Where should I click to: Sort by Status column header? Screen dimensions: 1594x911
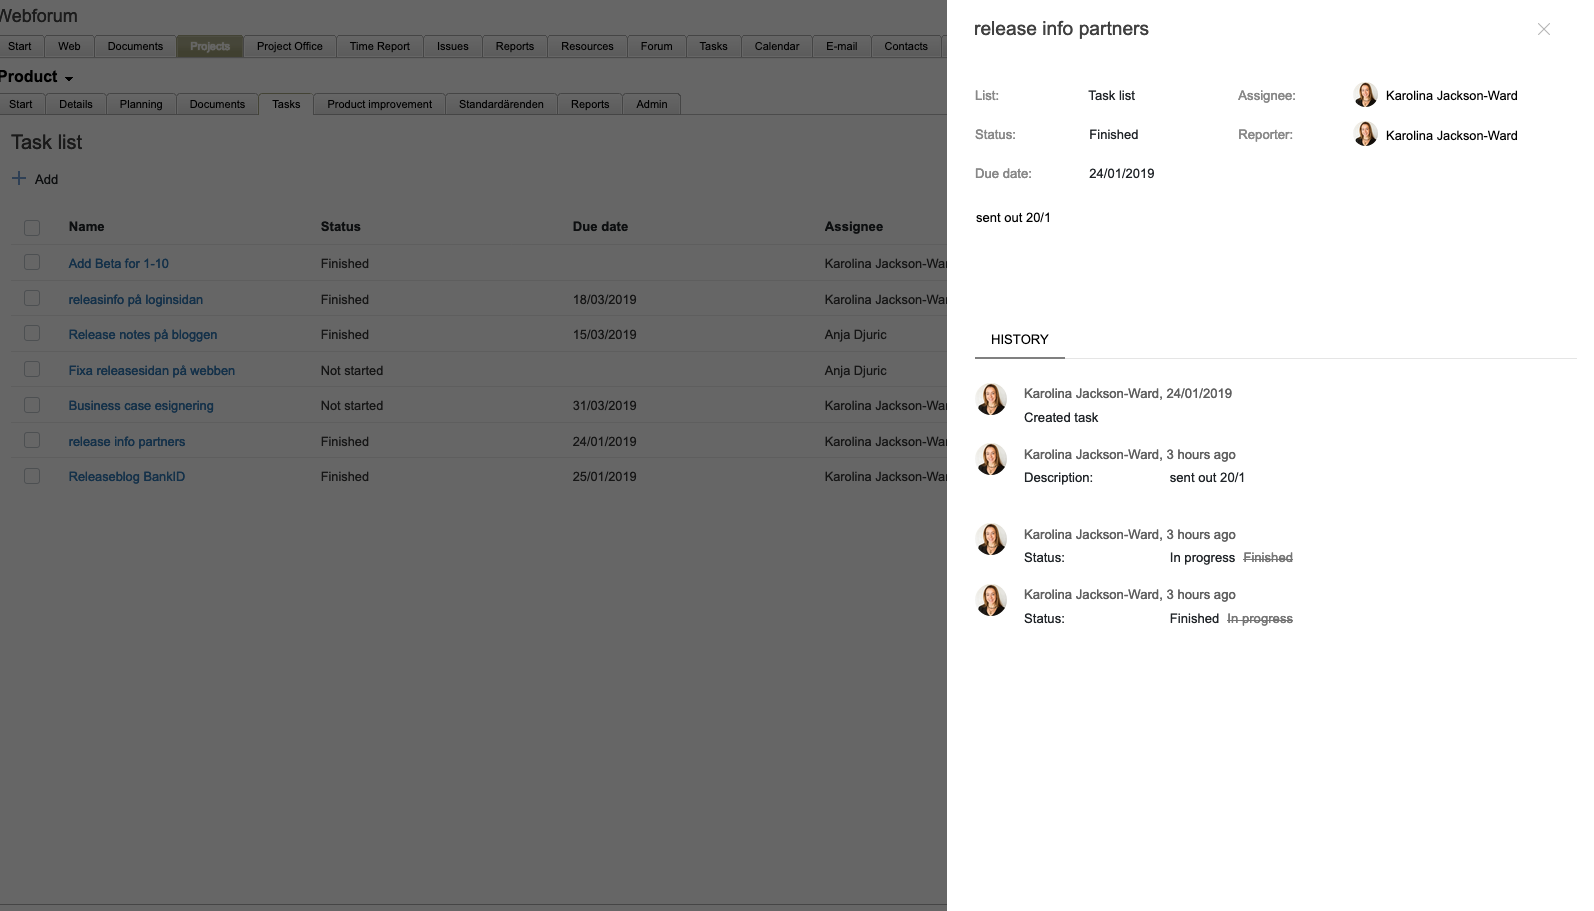click(x=341, y=226)
